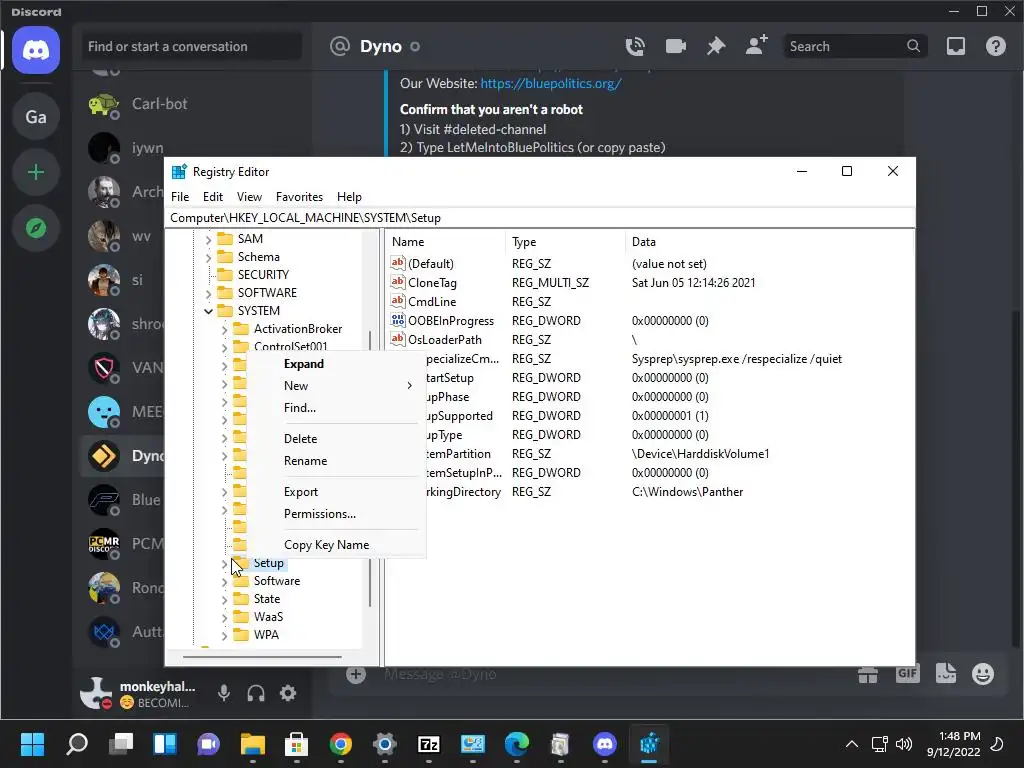Open Discord home direct messages icon

pyautogui.click(x=36, y=50)
